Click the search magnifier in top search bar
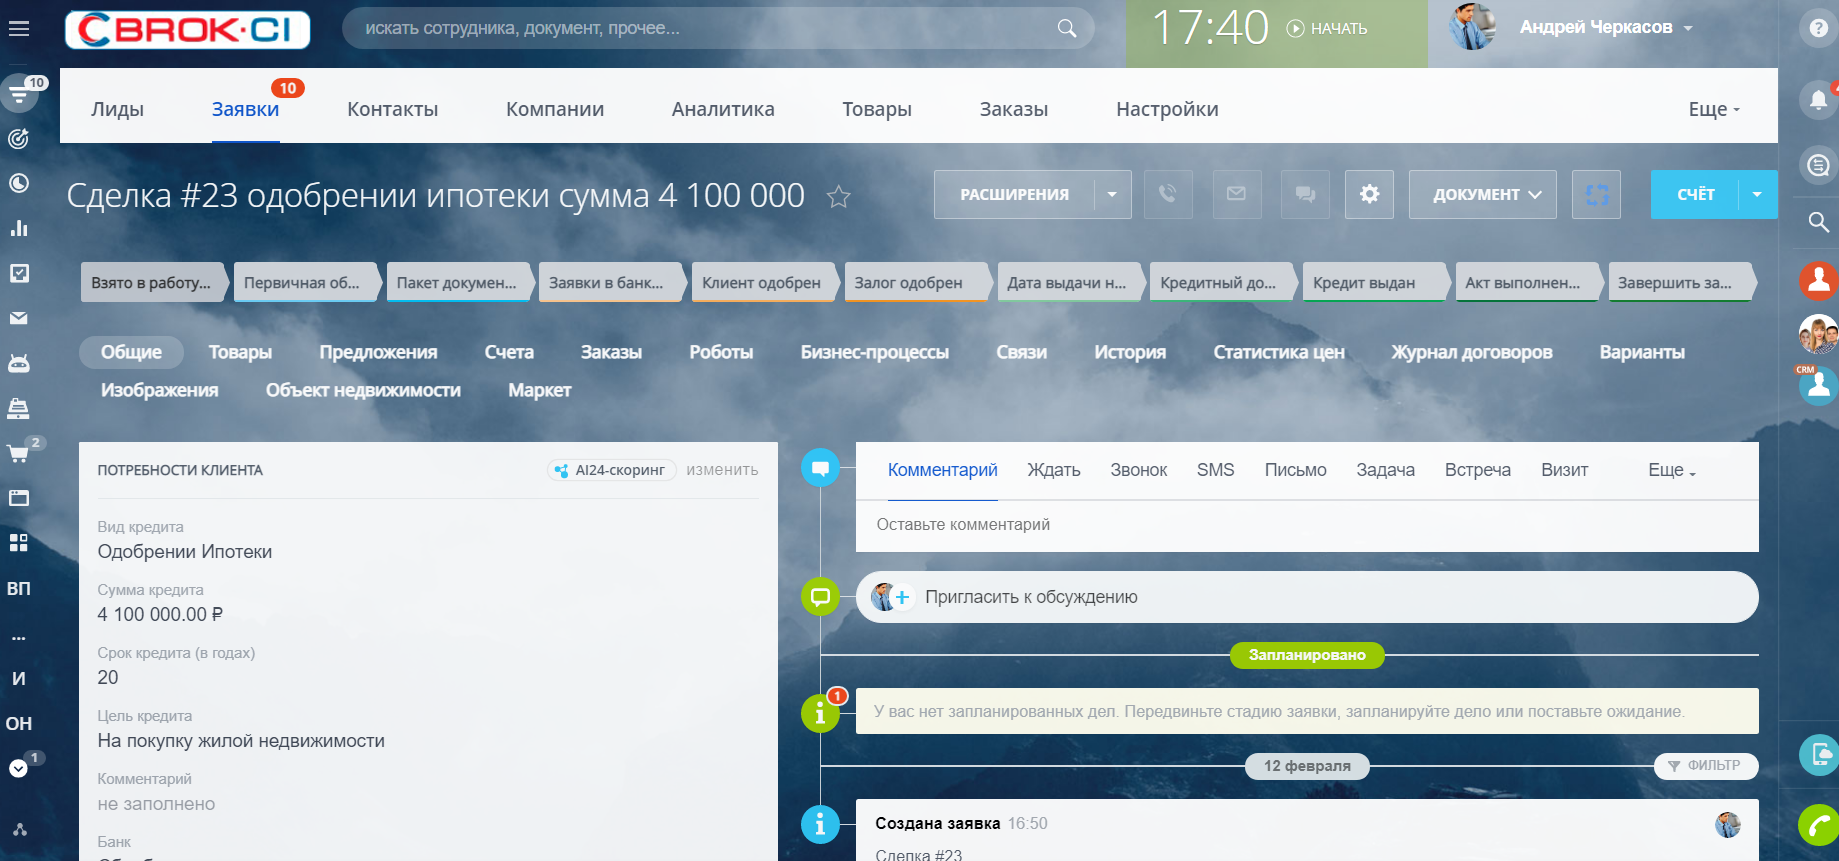 pos(1067,29)
